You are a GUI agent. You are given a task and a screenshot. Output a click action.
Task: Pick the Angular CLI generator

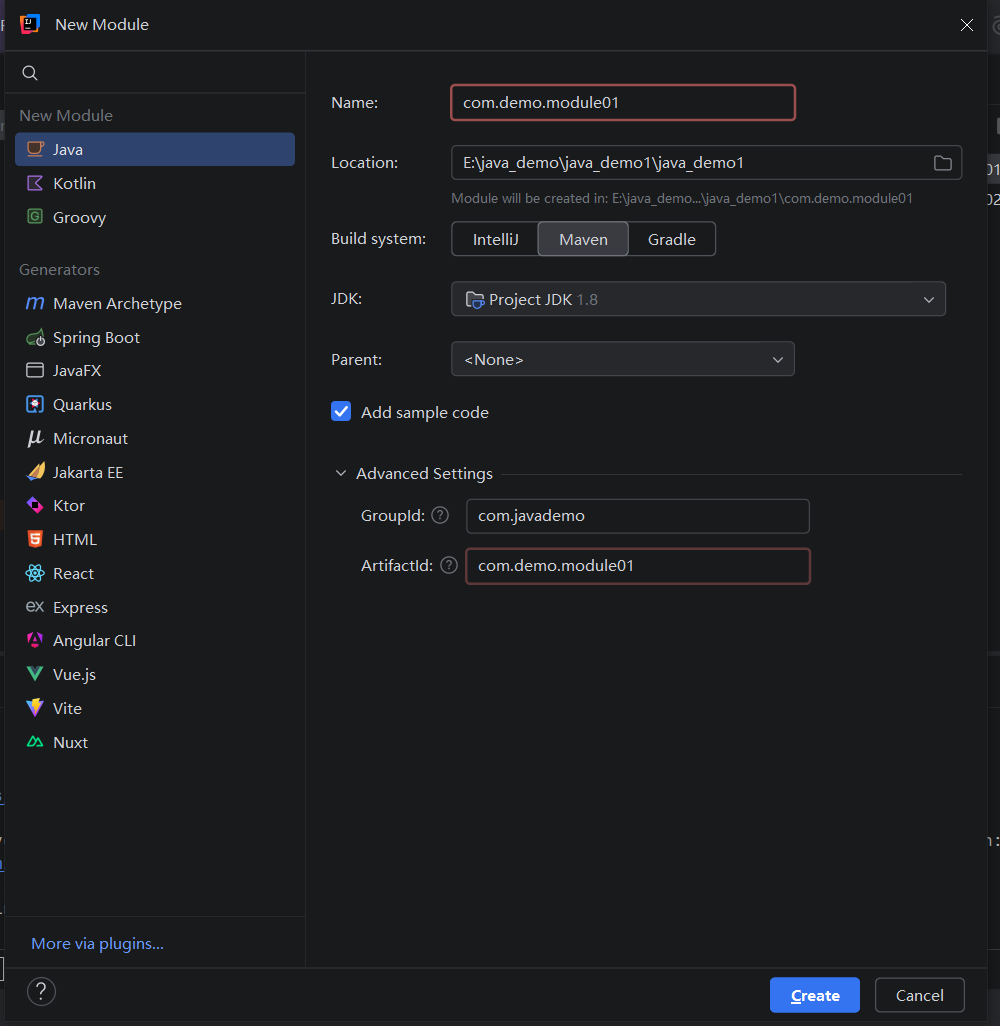[94, 641]
